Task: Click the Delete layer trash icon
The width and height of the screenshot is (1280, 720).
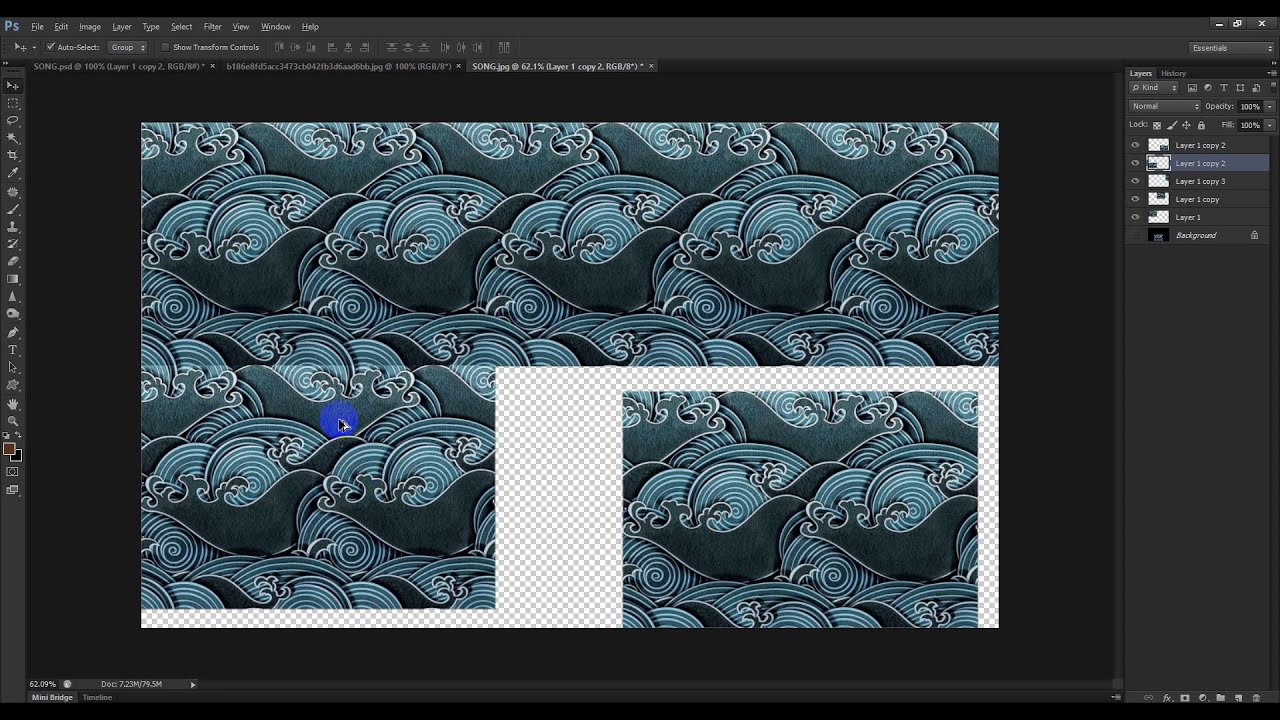Action: click(1256, 697)
